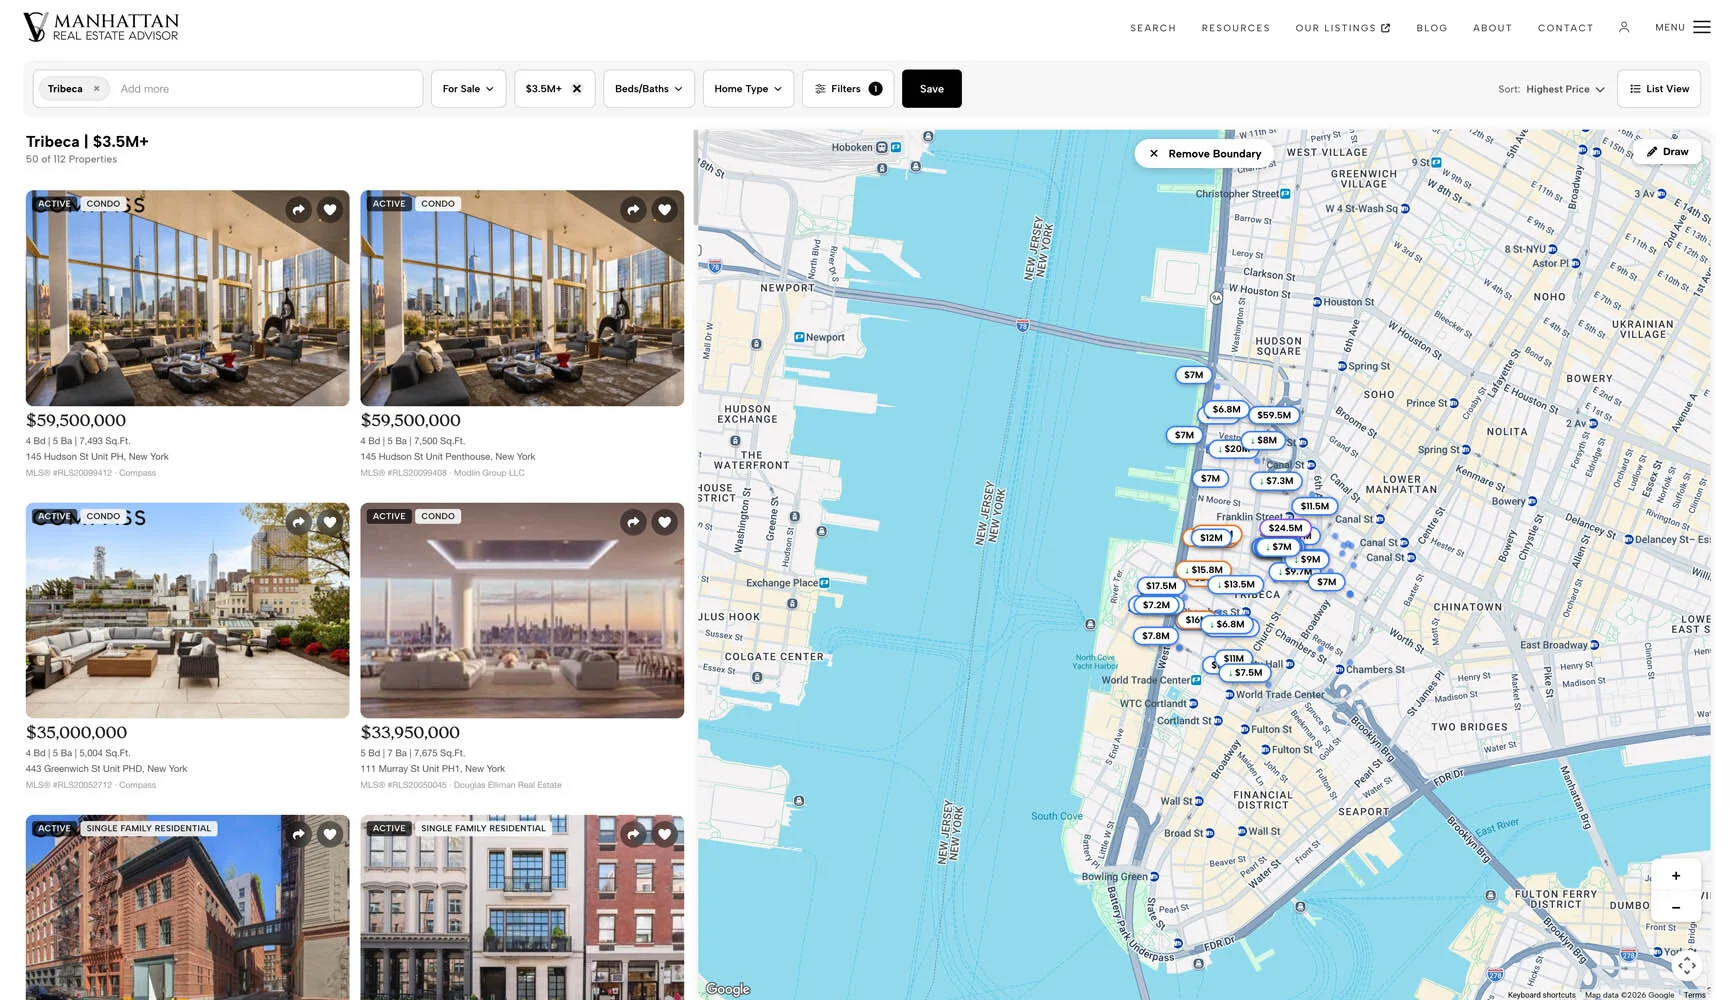1734x1000 pixels.
Task: Select the $59.5M map price marker
Action: click(x=1274, y=415)
